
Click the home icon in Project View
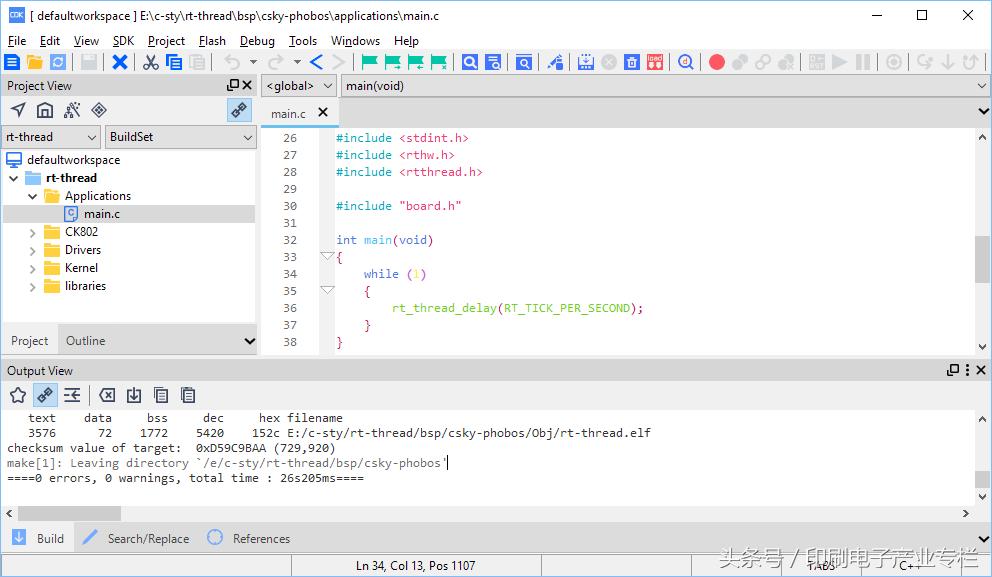[45, 110]
